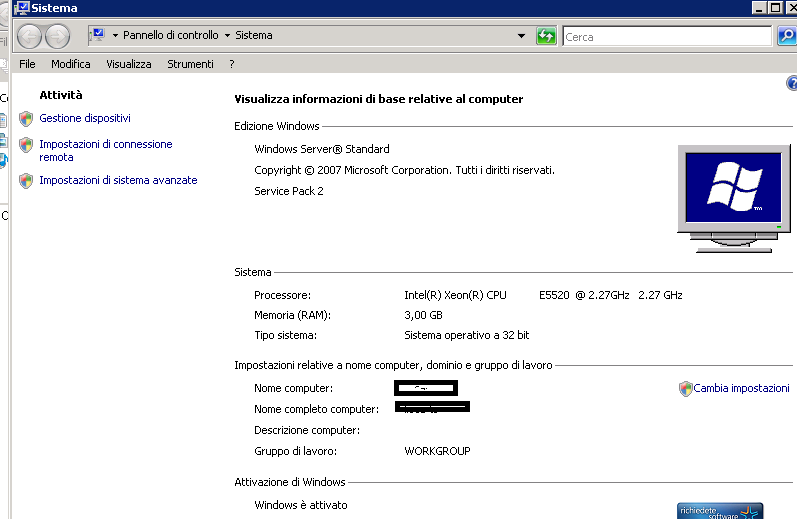Click the Sistema breadcrumb in address bar
Screen dimensions: 797x519
254,35
